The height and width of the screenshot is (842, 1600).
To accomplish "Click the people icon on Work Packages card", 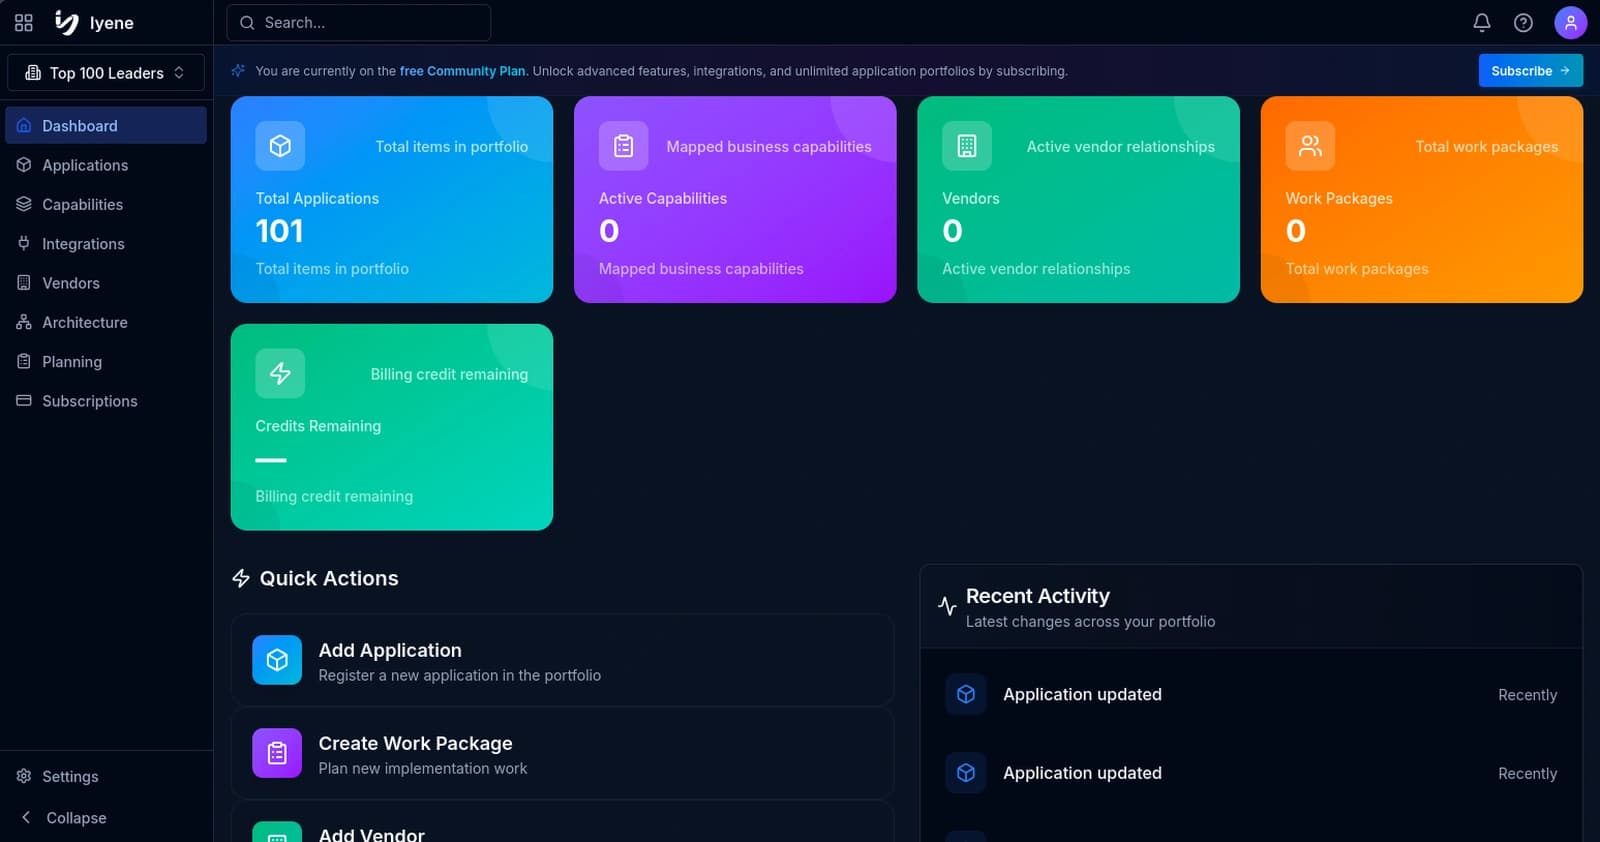I will [1310, 146].
